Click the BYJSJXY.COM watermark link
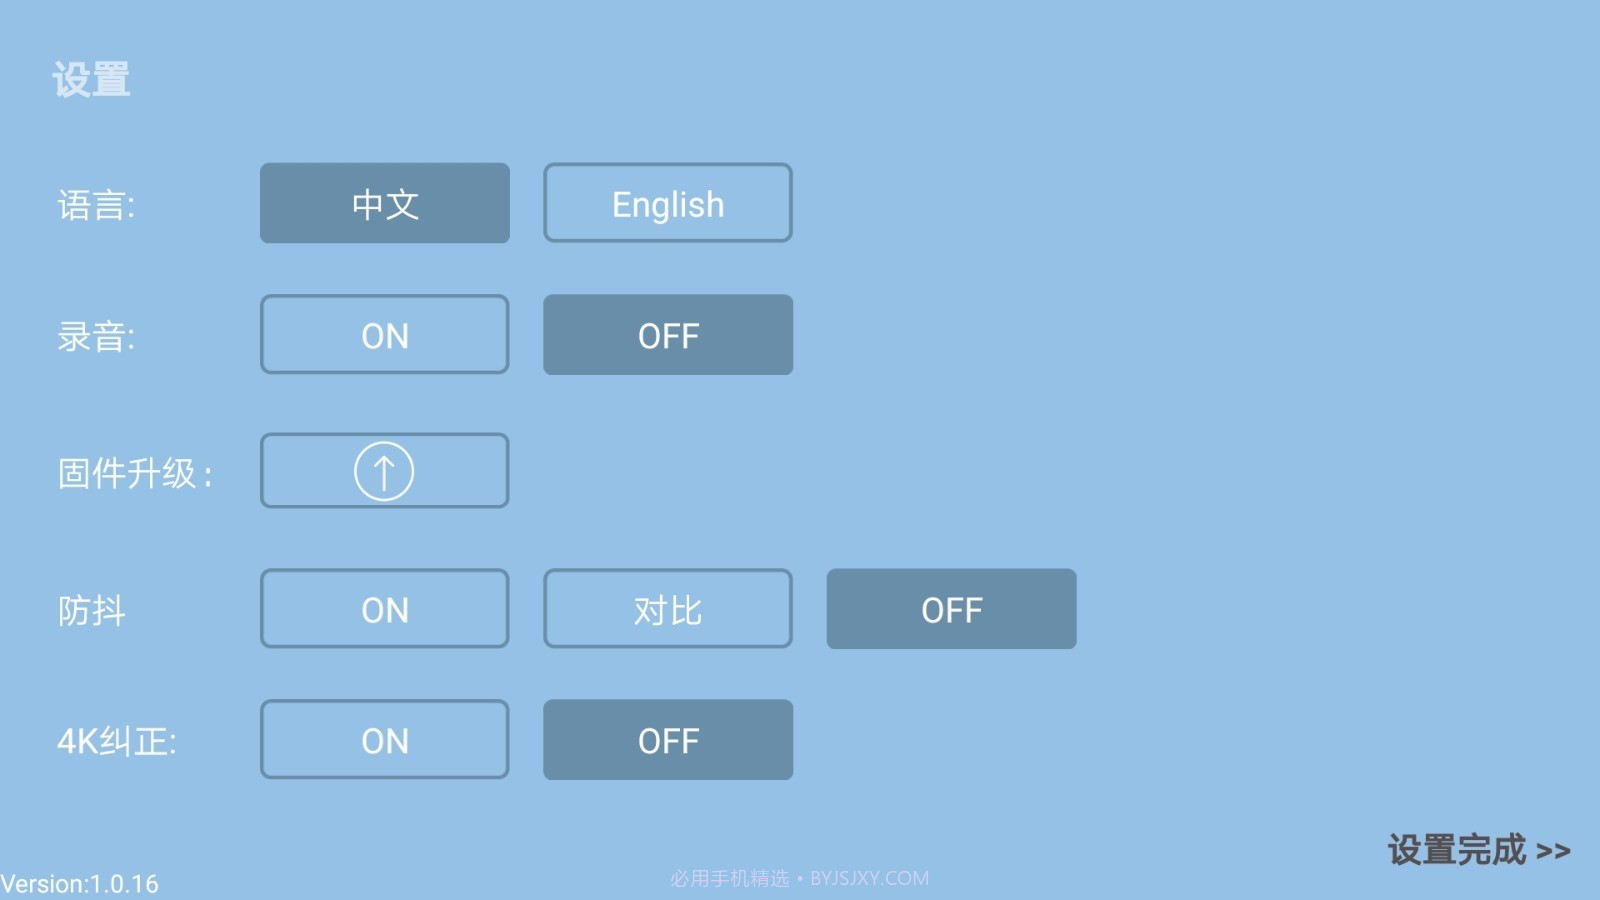The width and height of the screenshot is (1600, 900). coord(869,878)
